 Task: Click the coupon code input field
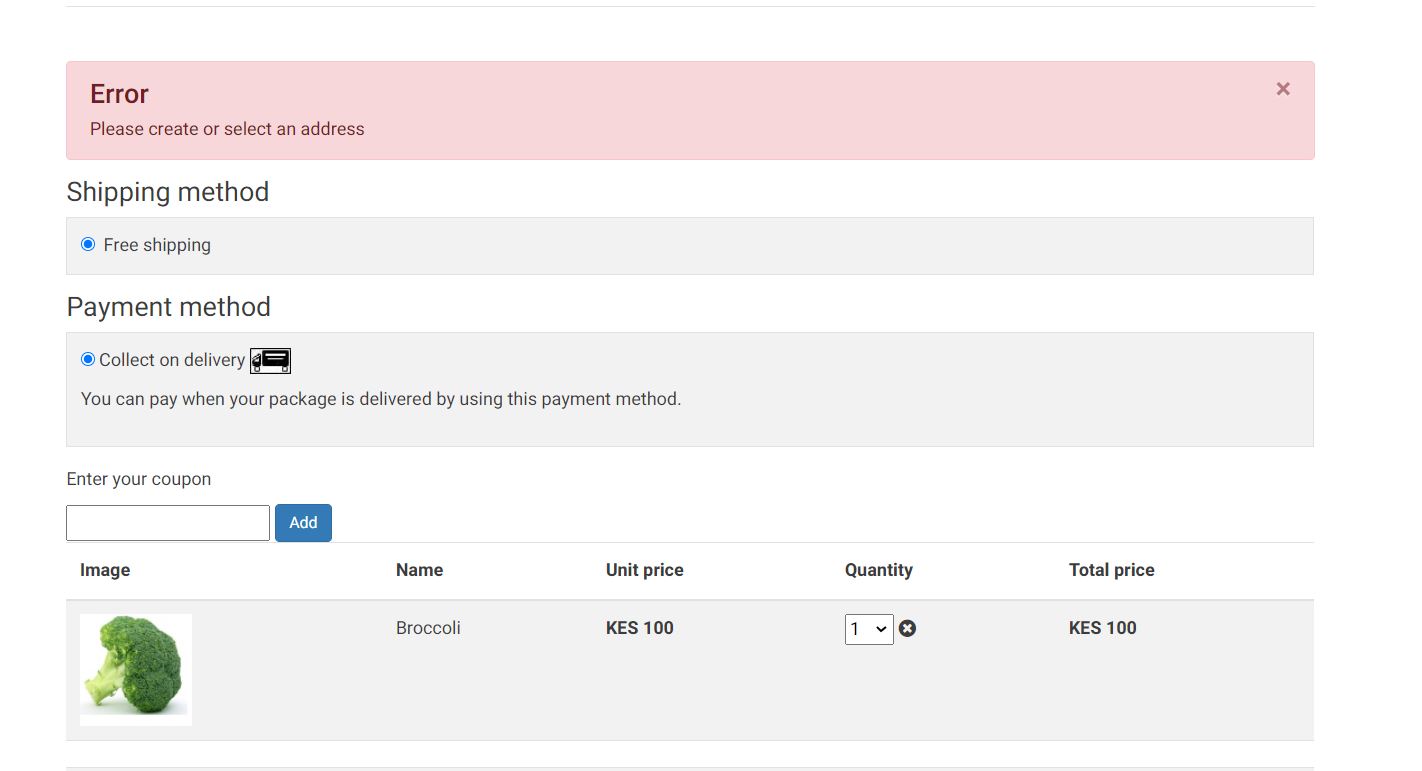pos(168,523)
